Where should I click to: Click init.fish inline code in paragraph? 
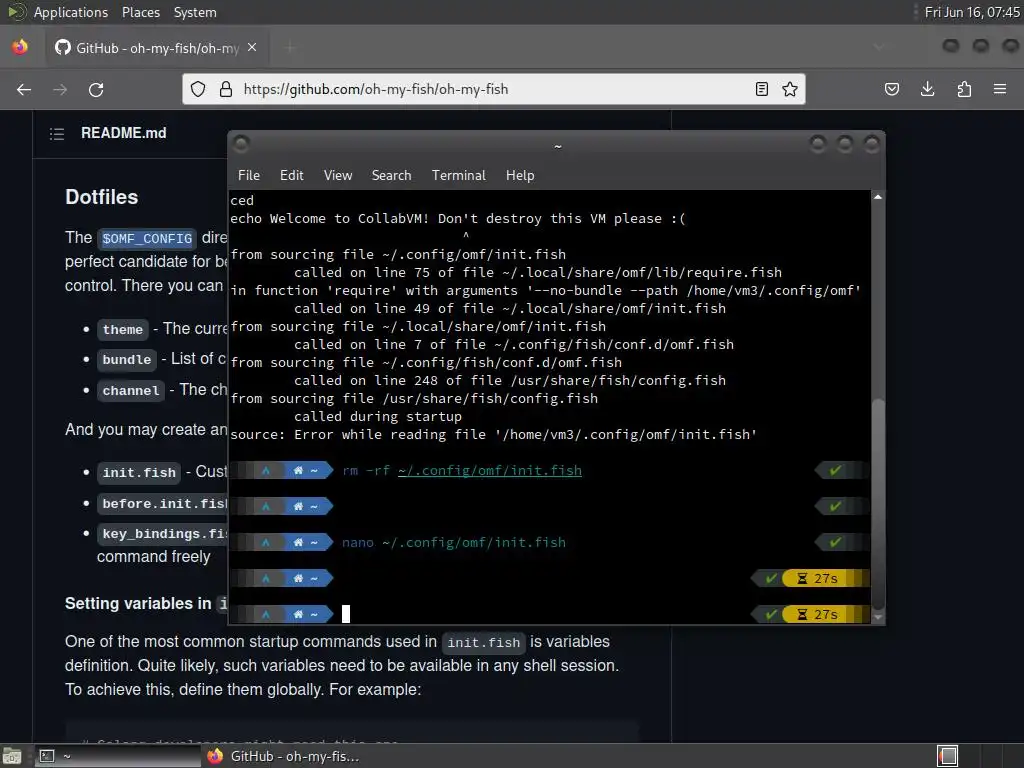(483, 643)
